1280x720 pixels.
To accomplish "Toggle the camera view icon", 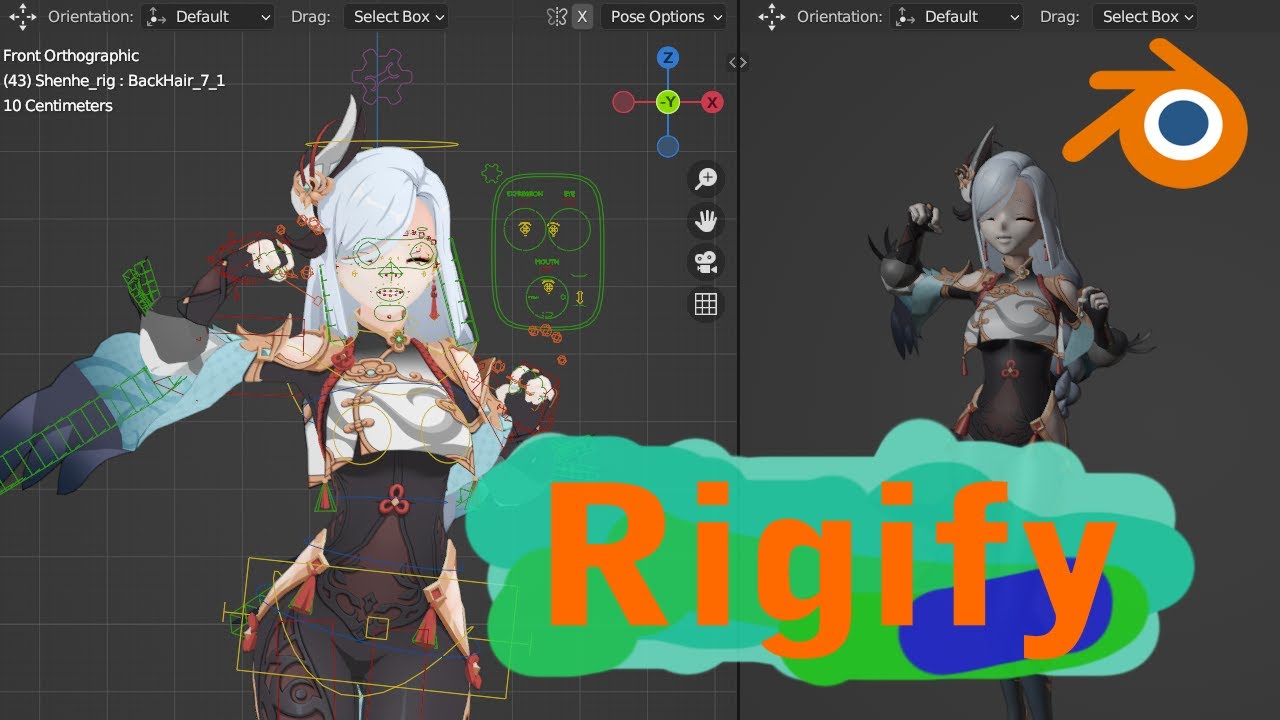I will [706, 263].
